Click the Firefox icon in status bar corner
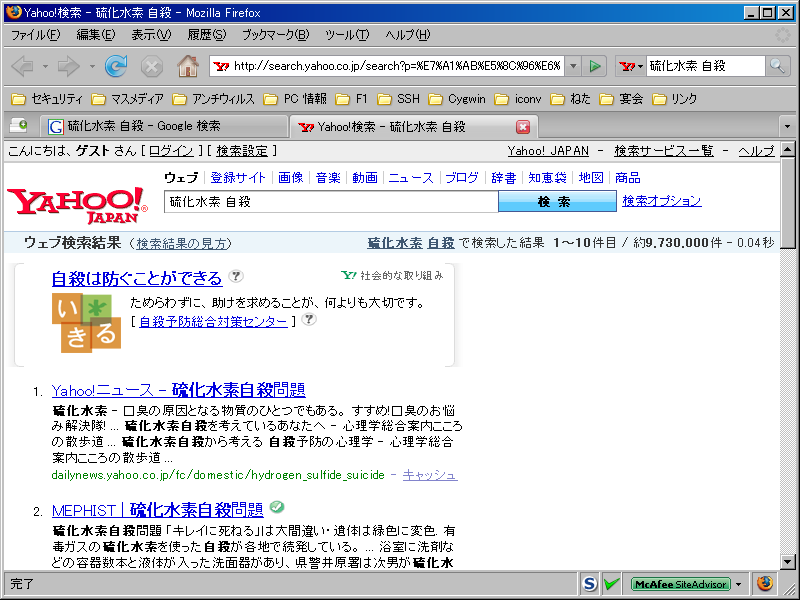The width and height of the screenshot is (800, 600). coord(764,583)
